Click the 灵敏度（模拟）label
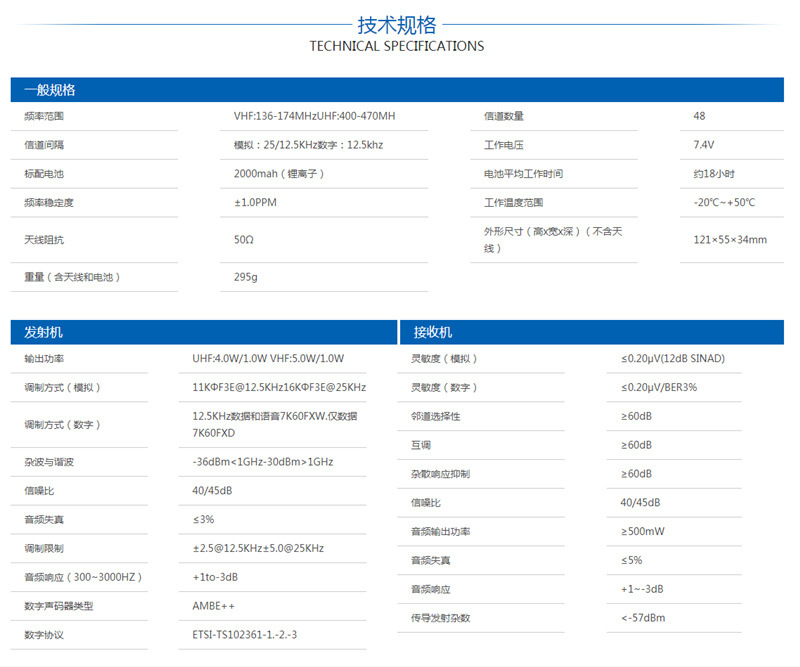The height and width of the screenshot is (667, 800). click(x=444, y=359)
